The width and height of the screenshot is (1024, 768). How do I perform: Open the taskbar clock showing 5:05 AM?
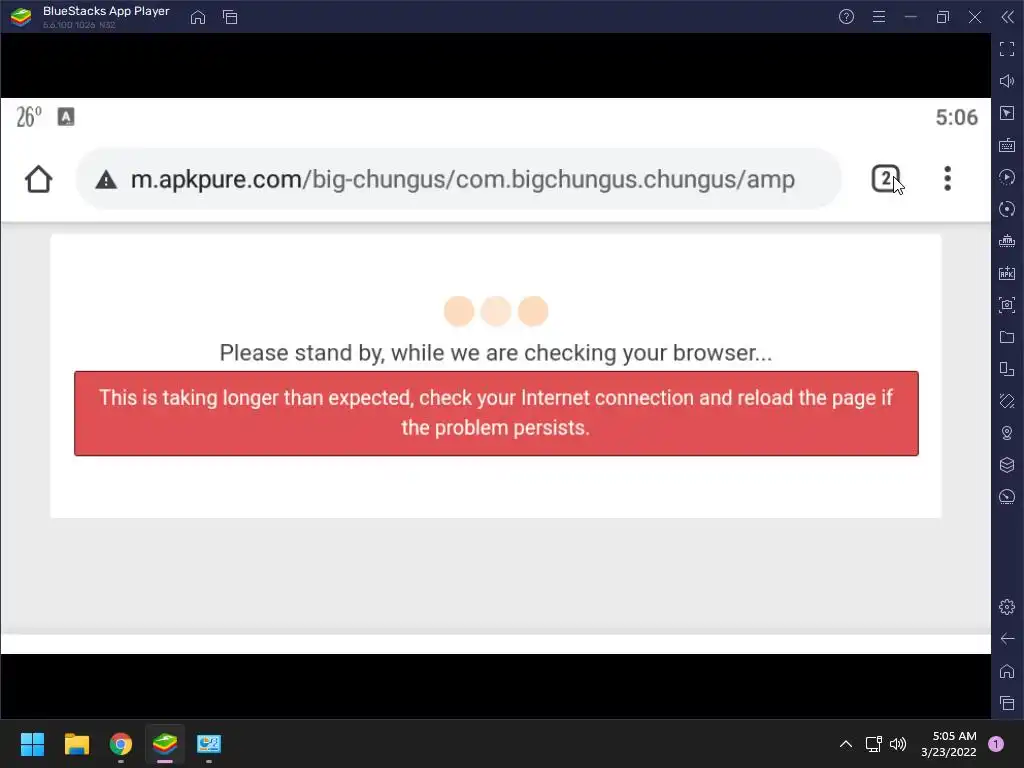coord(949,744)
